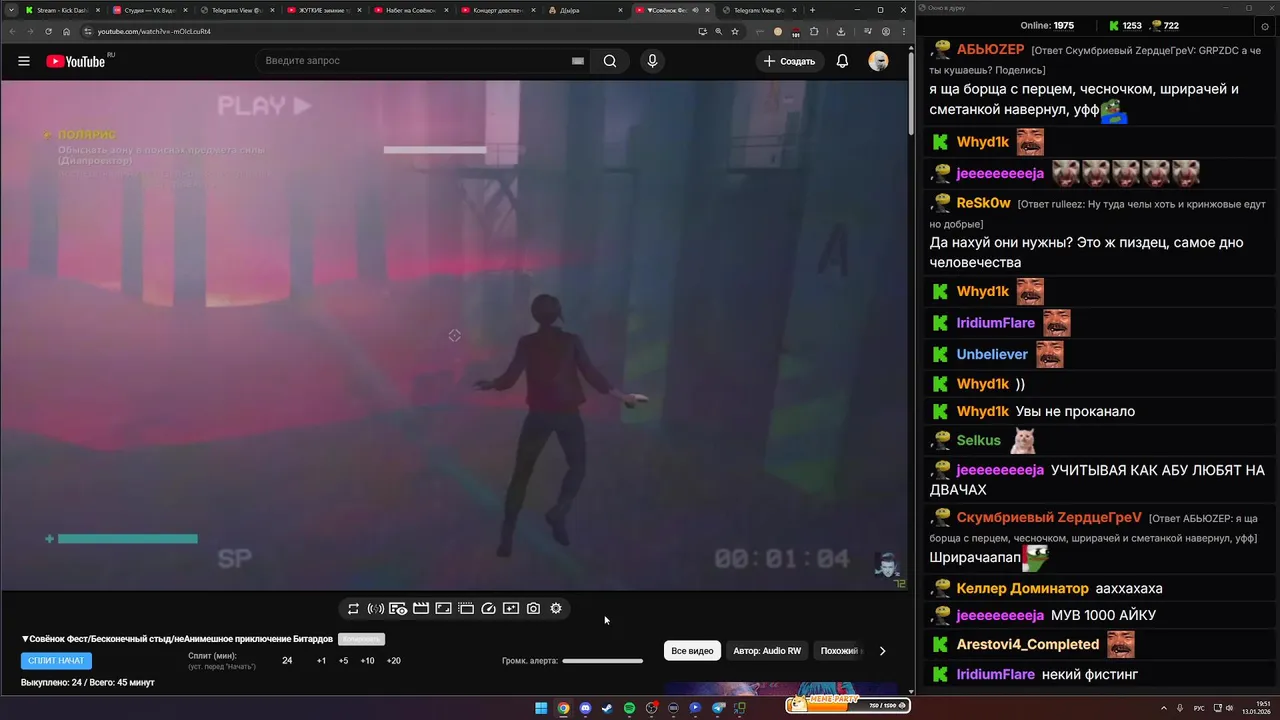Viewport: 1280px width, 720px height.
Task: Click username ReSk0w in chat
Action: click(983, 202)
